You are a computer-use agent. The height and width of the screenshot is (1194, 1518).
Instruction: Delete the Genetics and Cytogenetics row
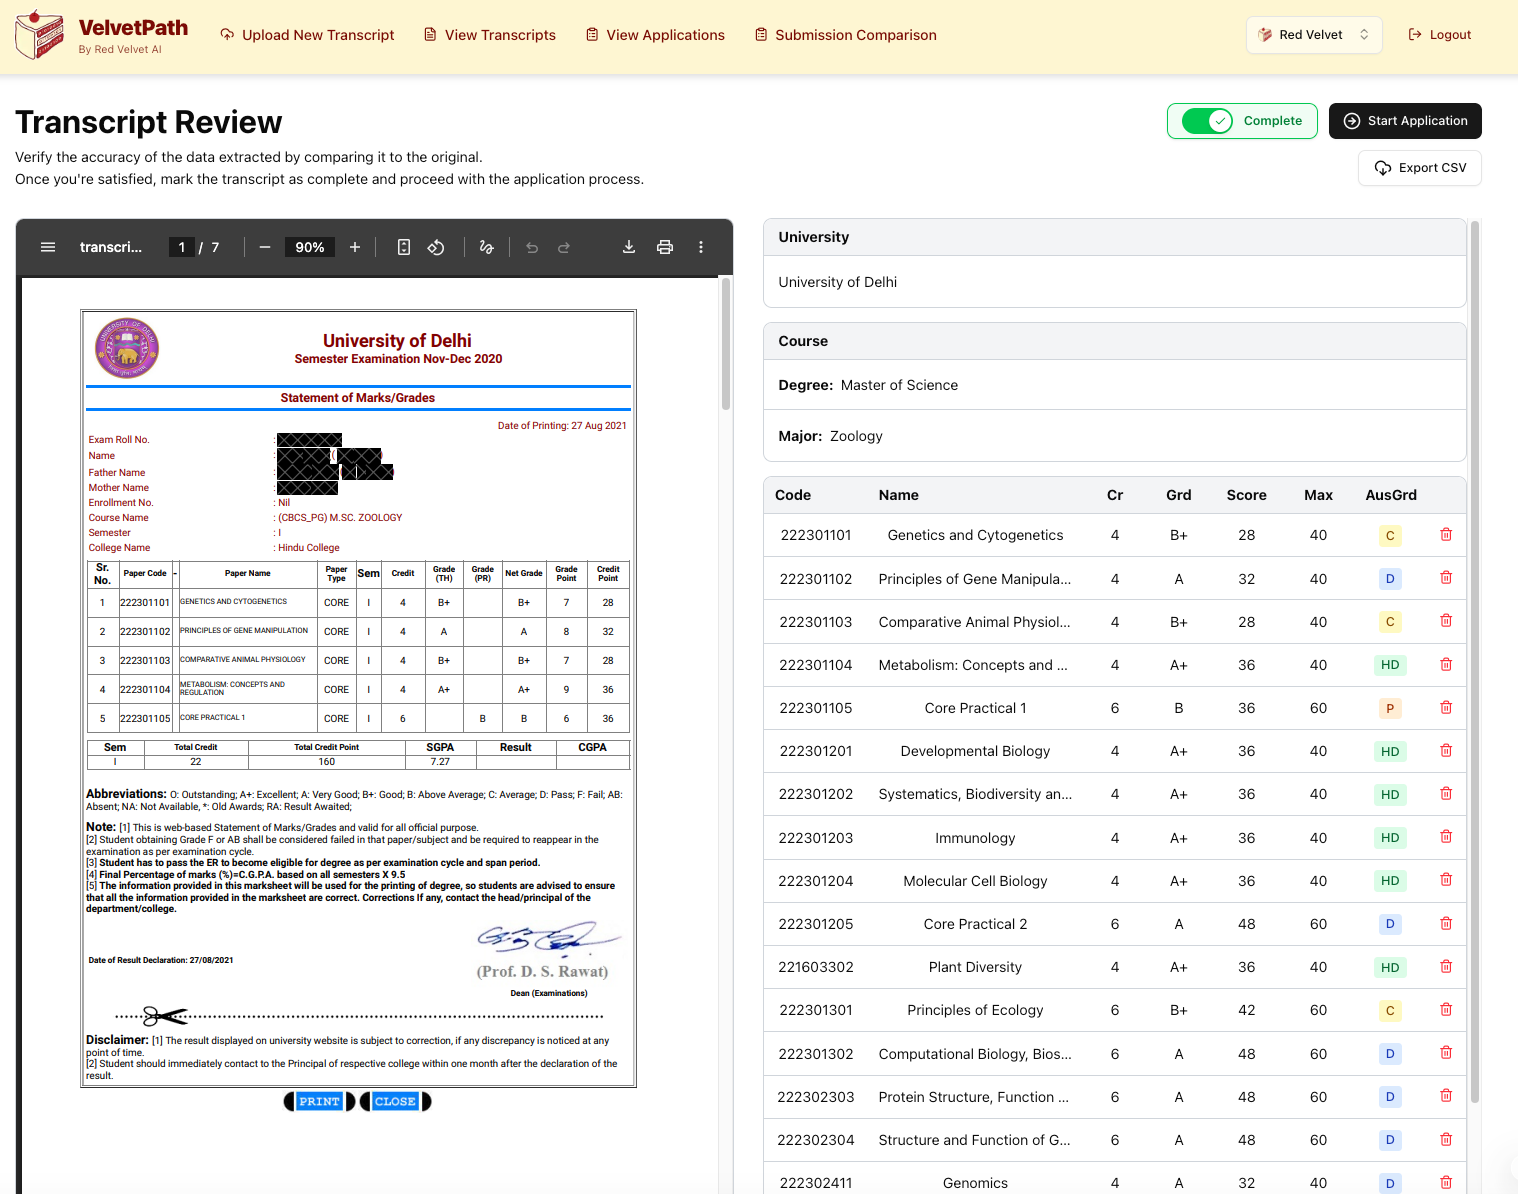[1446, 534]
